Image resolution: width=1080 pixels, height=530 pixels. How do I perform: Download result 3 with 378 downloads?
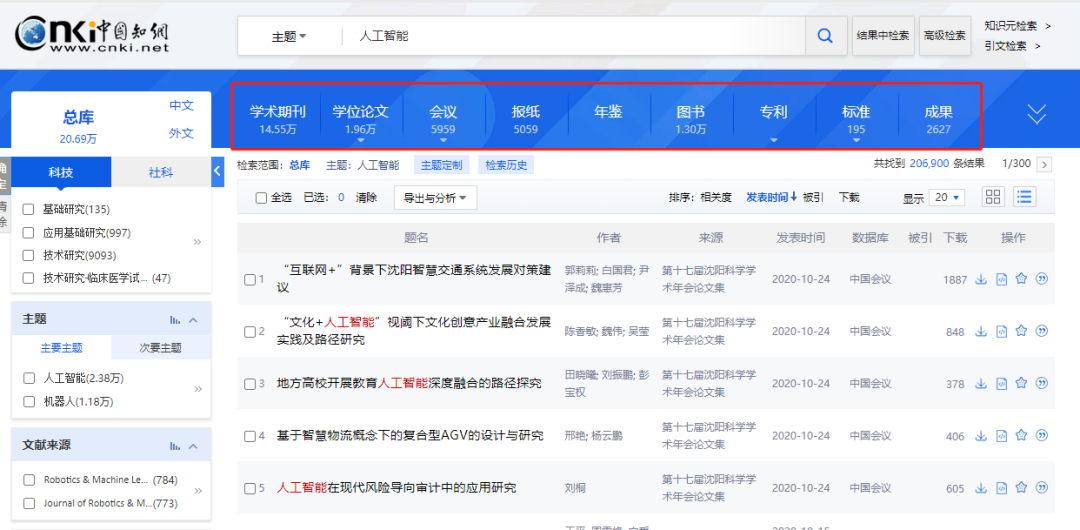(981, 384)
